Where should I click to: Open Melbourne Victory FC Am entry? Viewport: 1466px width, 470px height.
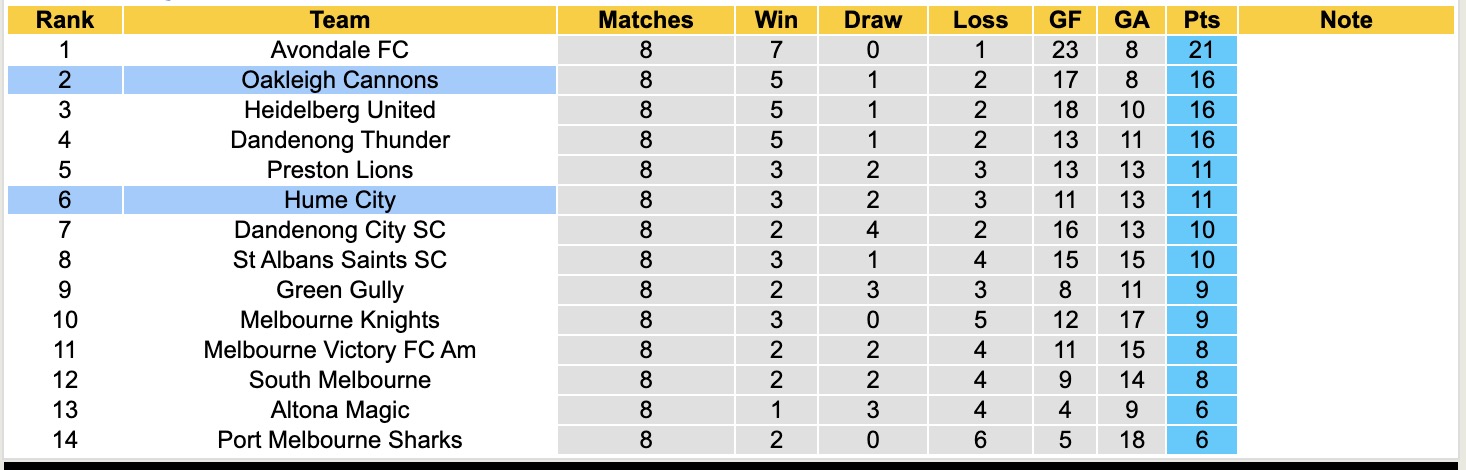[340, 350]
